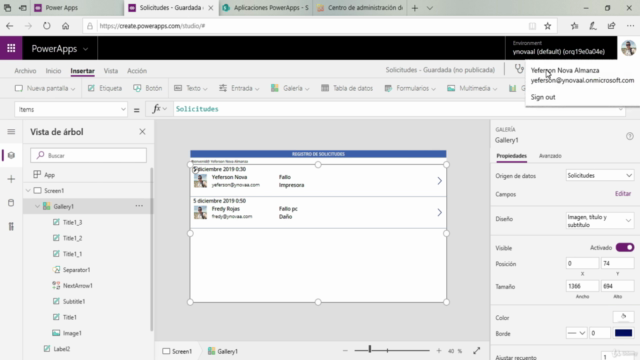The image size is (640, 360).
Task: Click the browser share icon
Action: (x=611, y=26)
